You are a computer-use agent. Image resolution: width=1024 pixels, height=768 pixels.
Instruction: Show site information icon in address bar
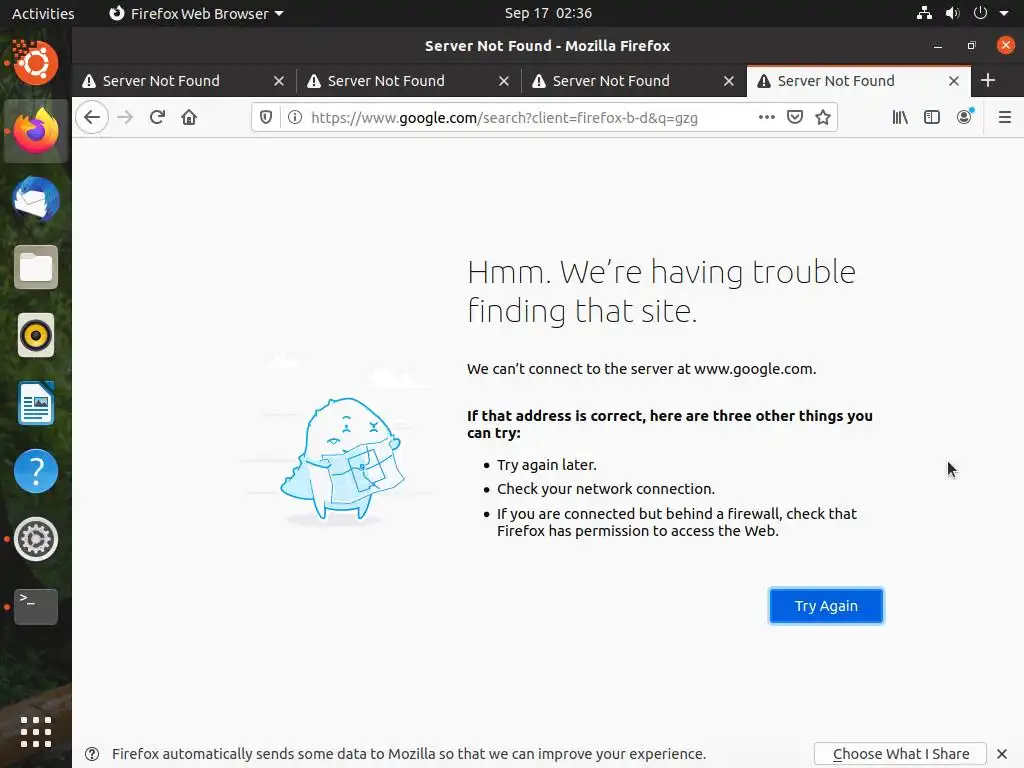[x=295, y=118]
